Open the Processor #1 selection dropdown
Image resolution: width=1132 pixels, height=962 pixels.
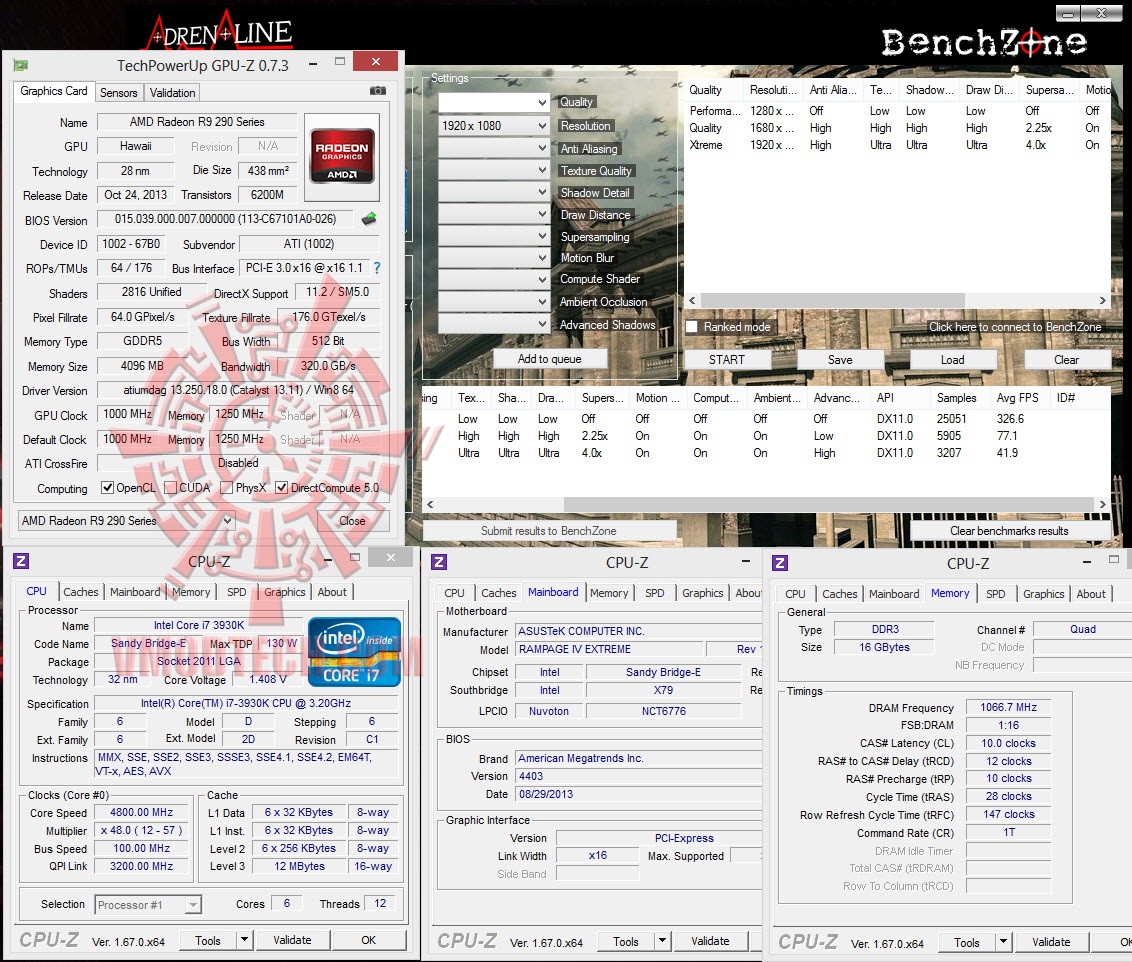[x=148, y=904]
